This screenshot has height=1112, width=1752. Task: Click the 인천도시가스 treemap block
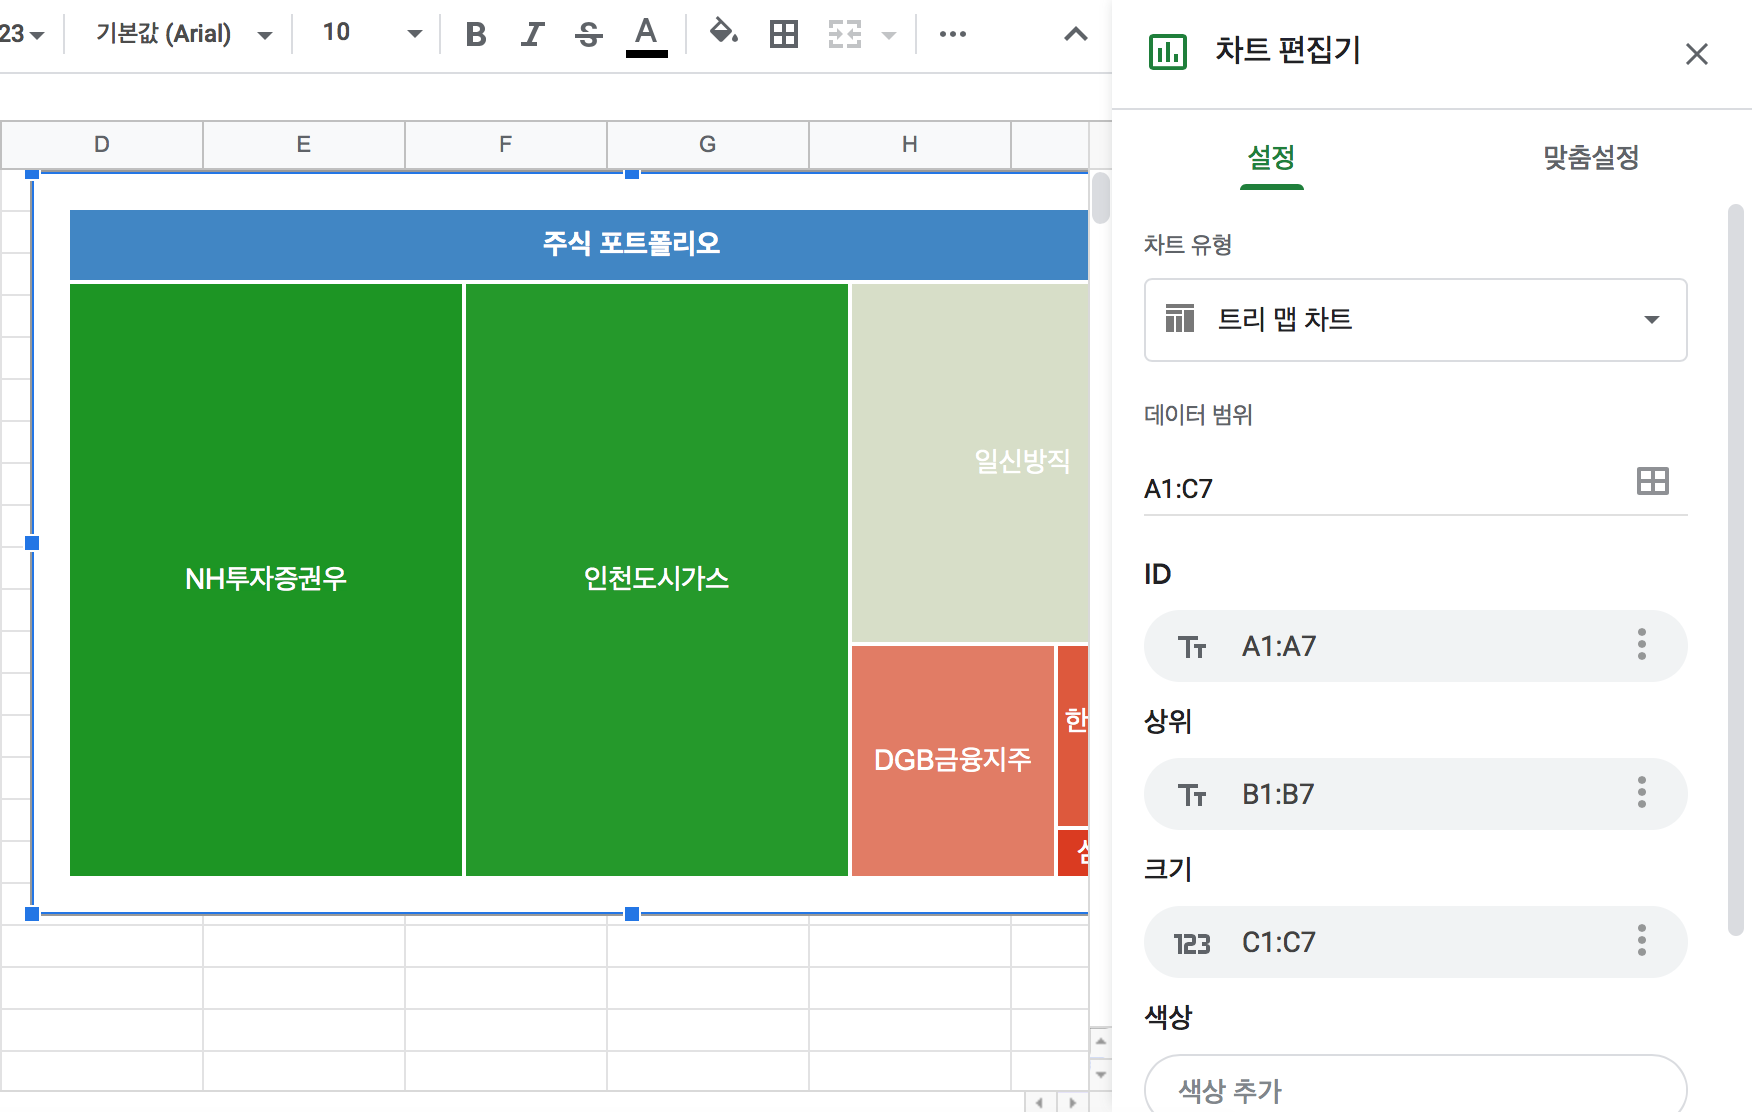[657, 580]
